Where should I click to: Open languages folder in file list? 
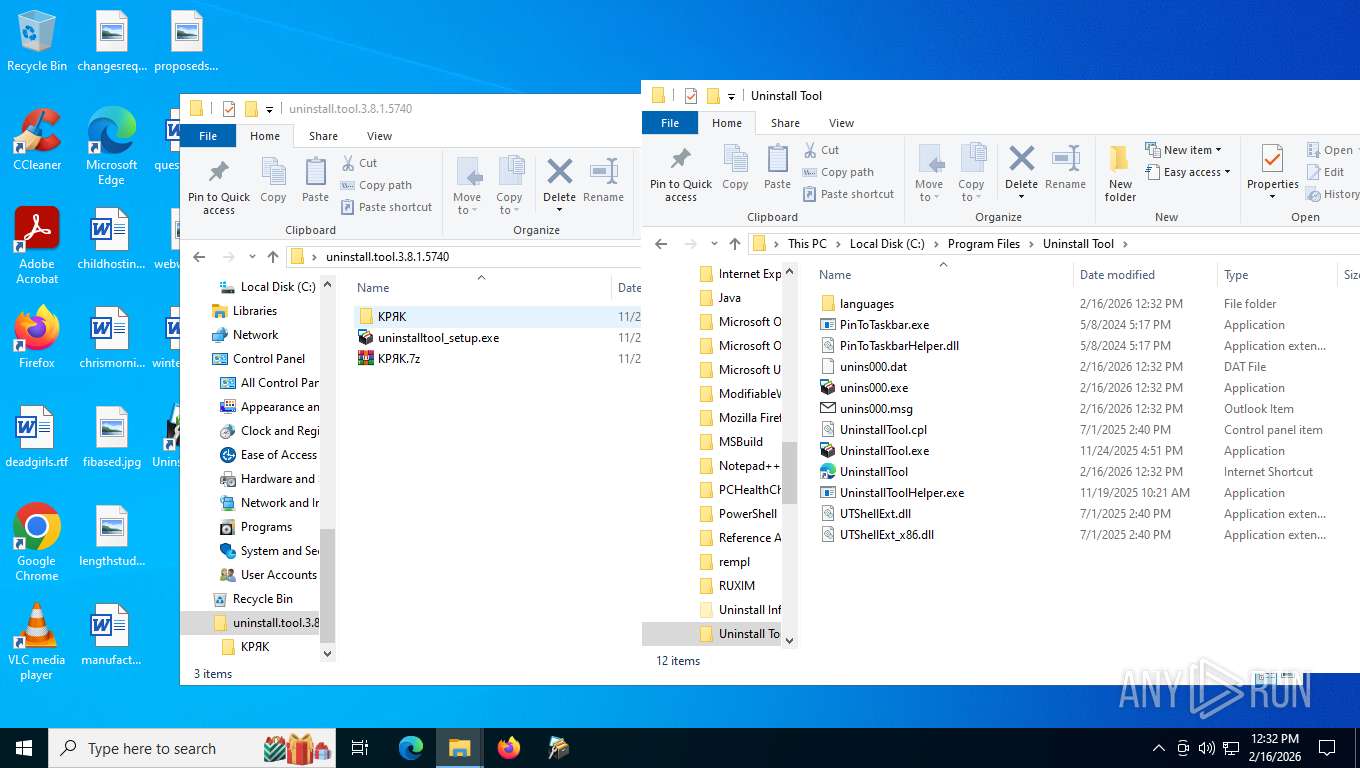[857, 304]
